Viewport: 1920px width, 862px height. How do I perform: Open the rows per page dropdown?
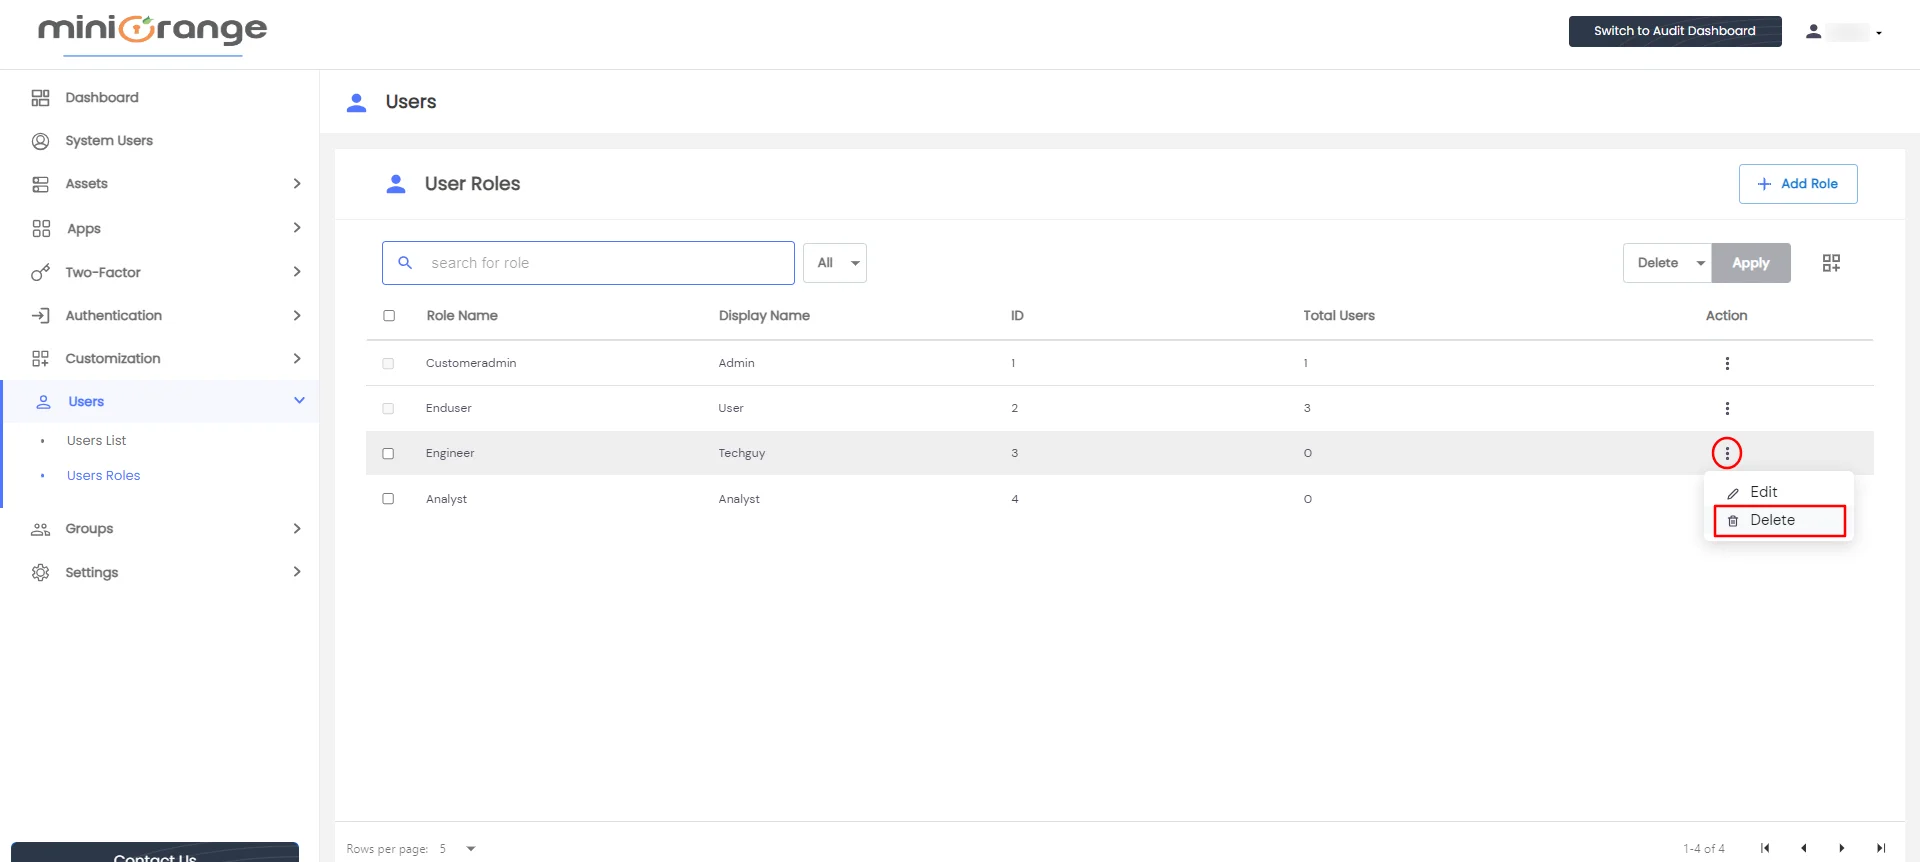(x=457, y=848)
